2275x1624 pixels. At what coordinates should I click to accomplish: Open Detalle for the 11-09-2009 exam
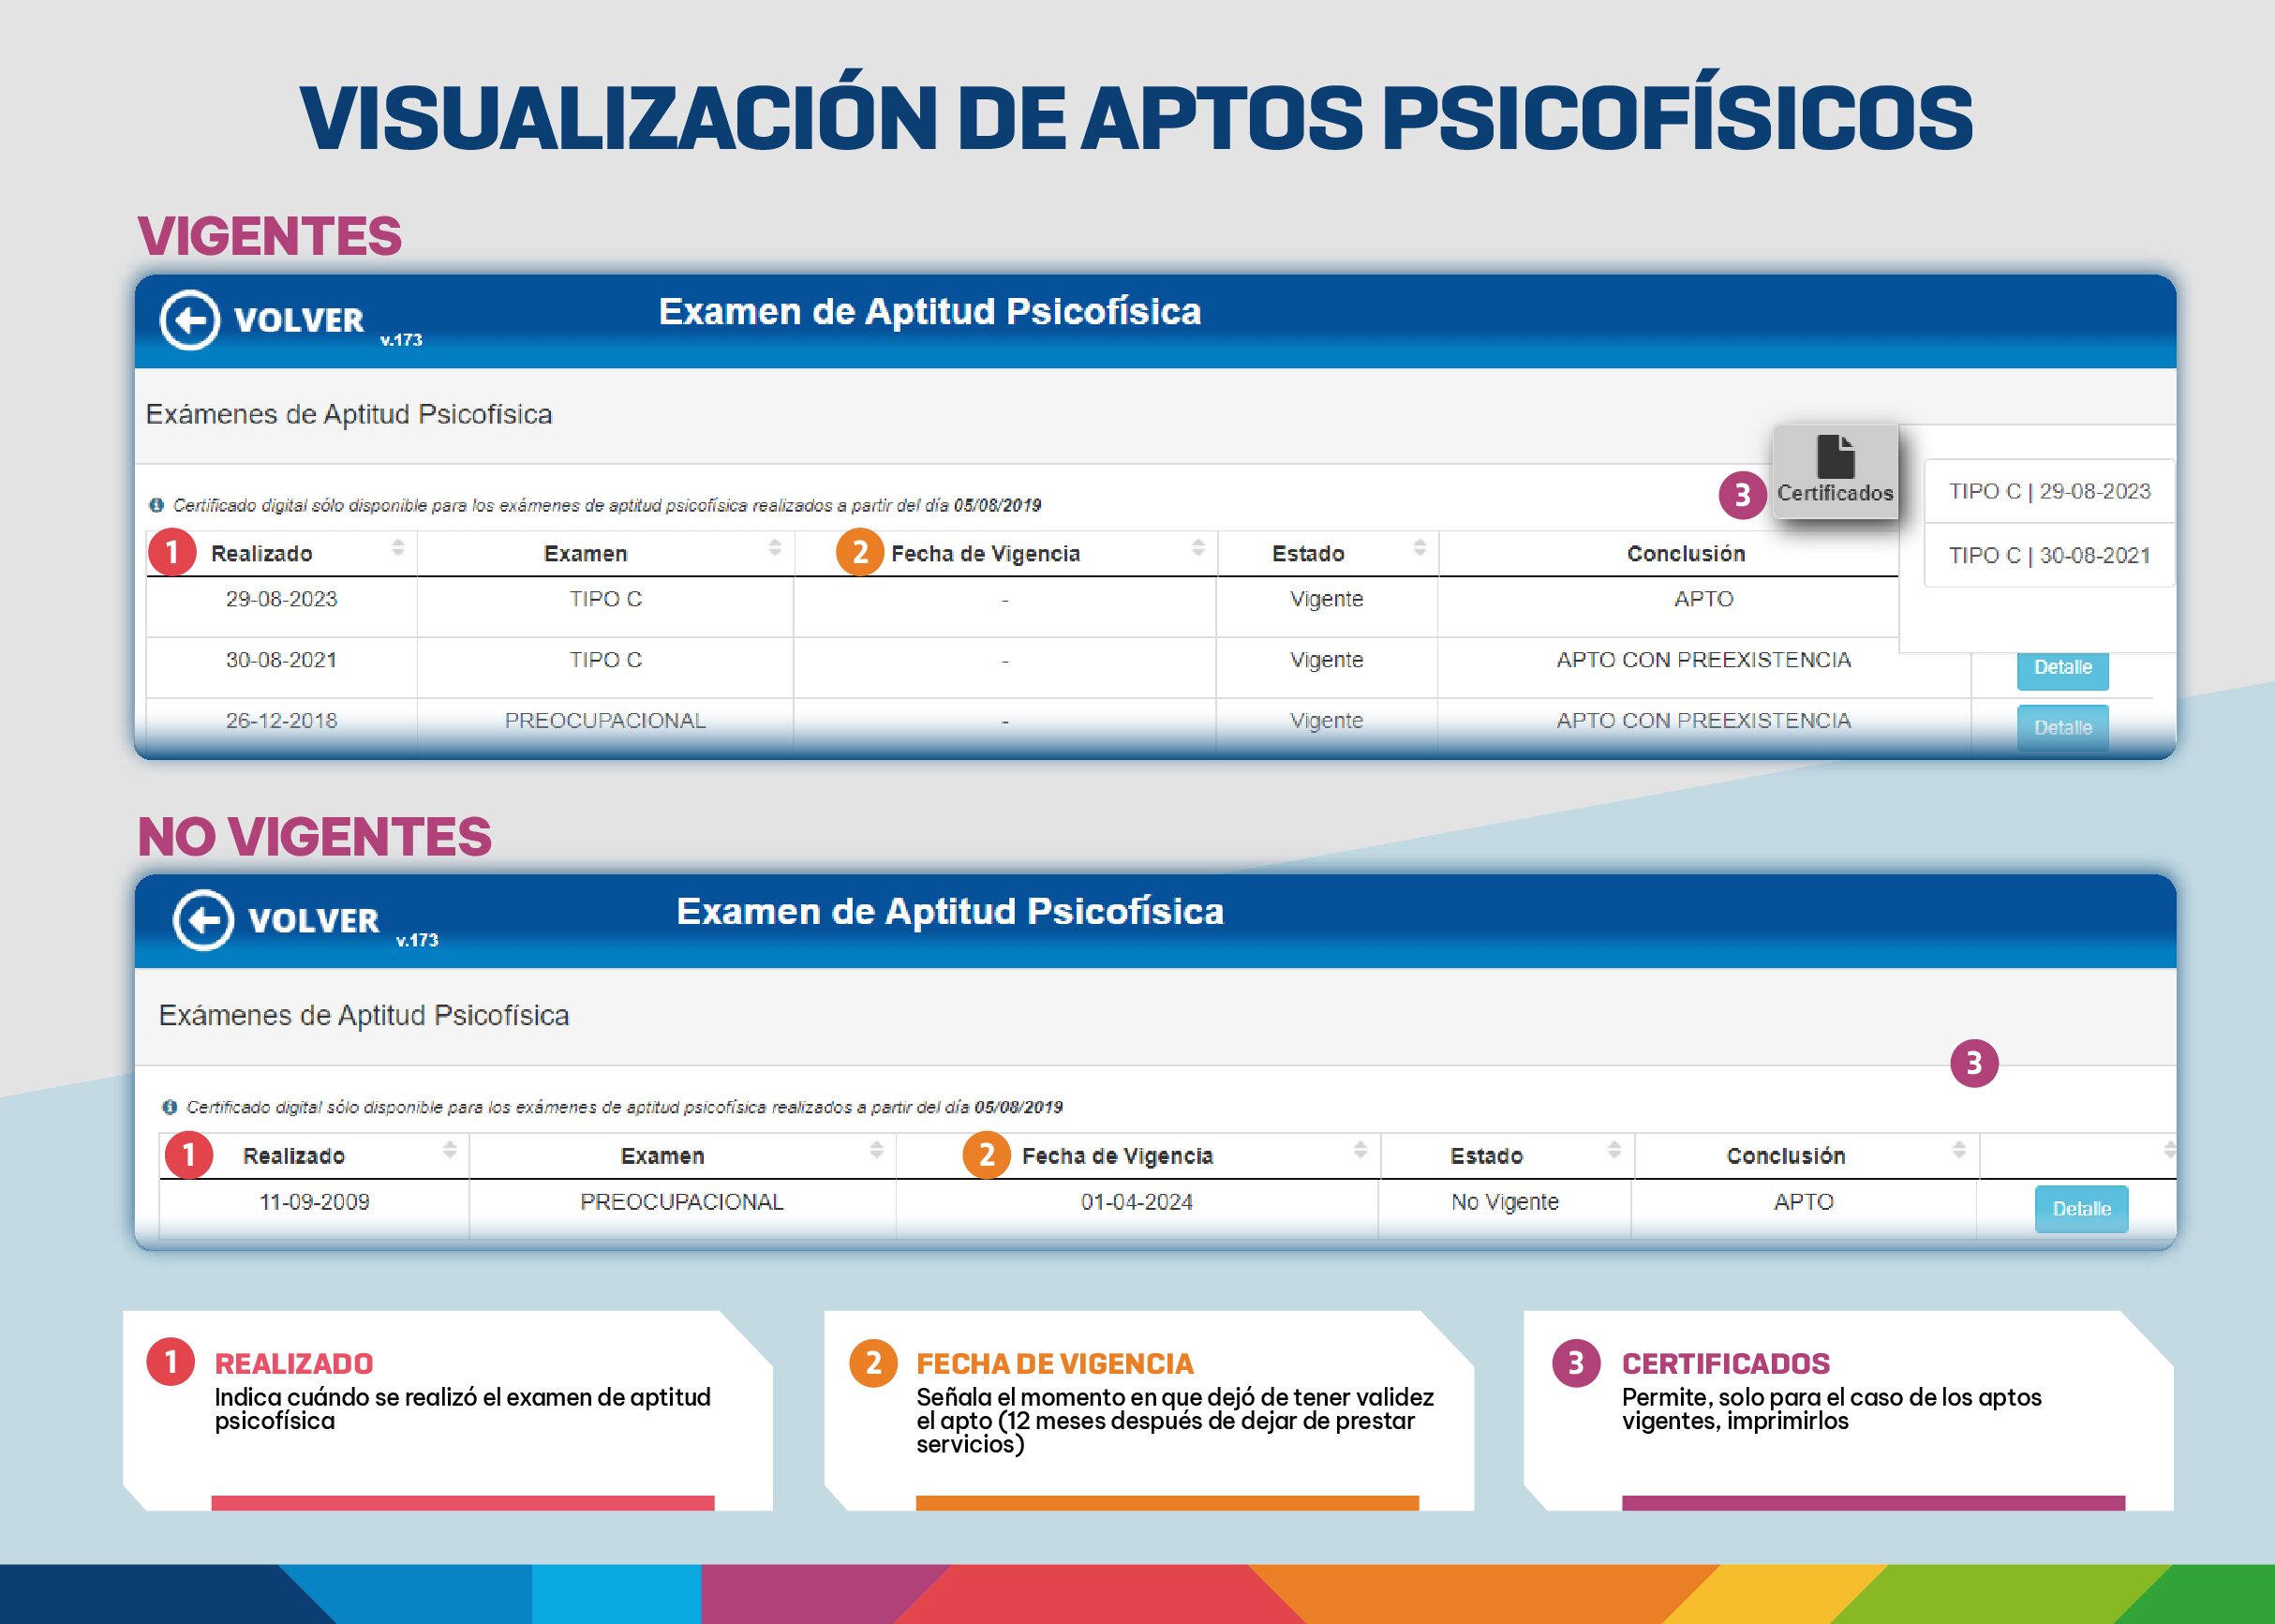coord(2082,1209)
